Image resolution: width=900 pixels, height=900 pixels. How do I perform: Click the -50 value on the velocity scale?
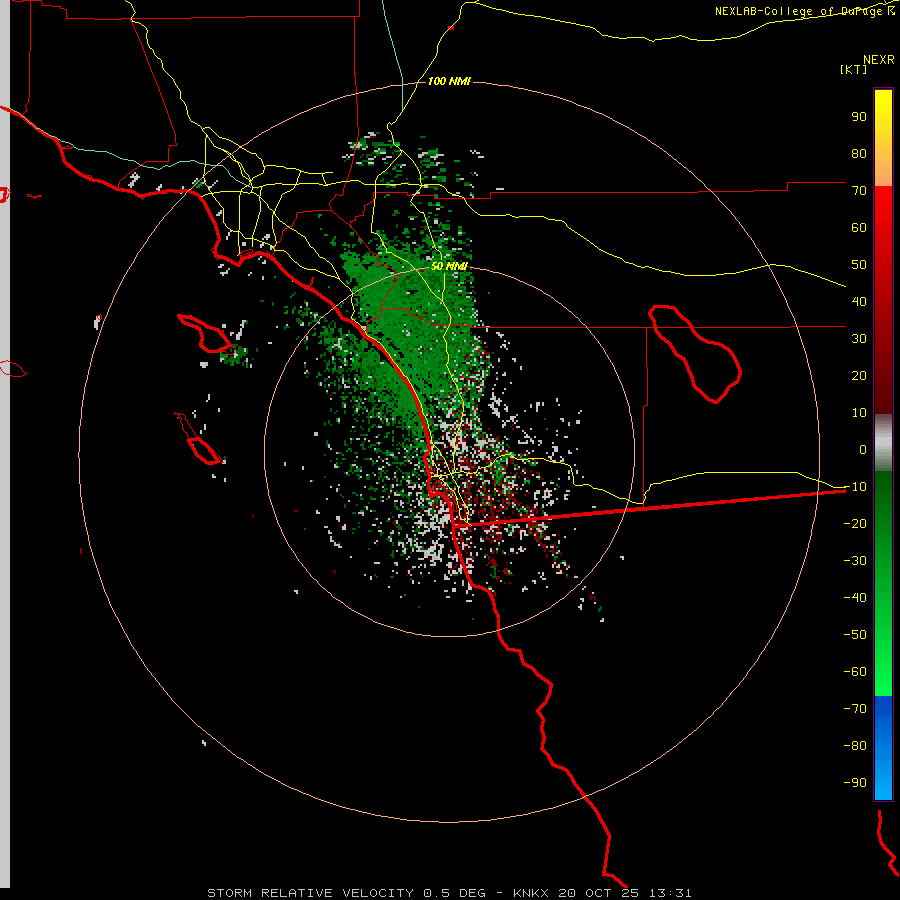pyautogui.click(x=855, y=635)
